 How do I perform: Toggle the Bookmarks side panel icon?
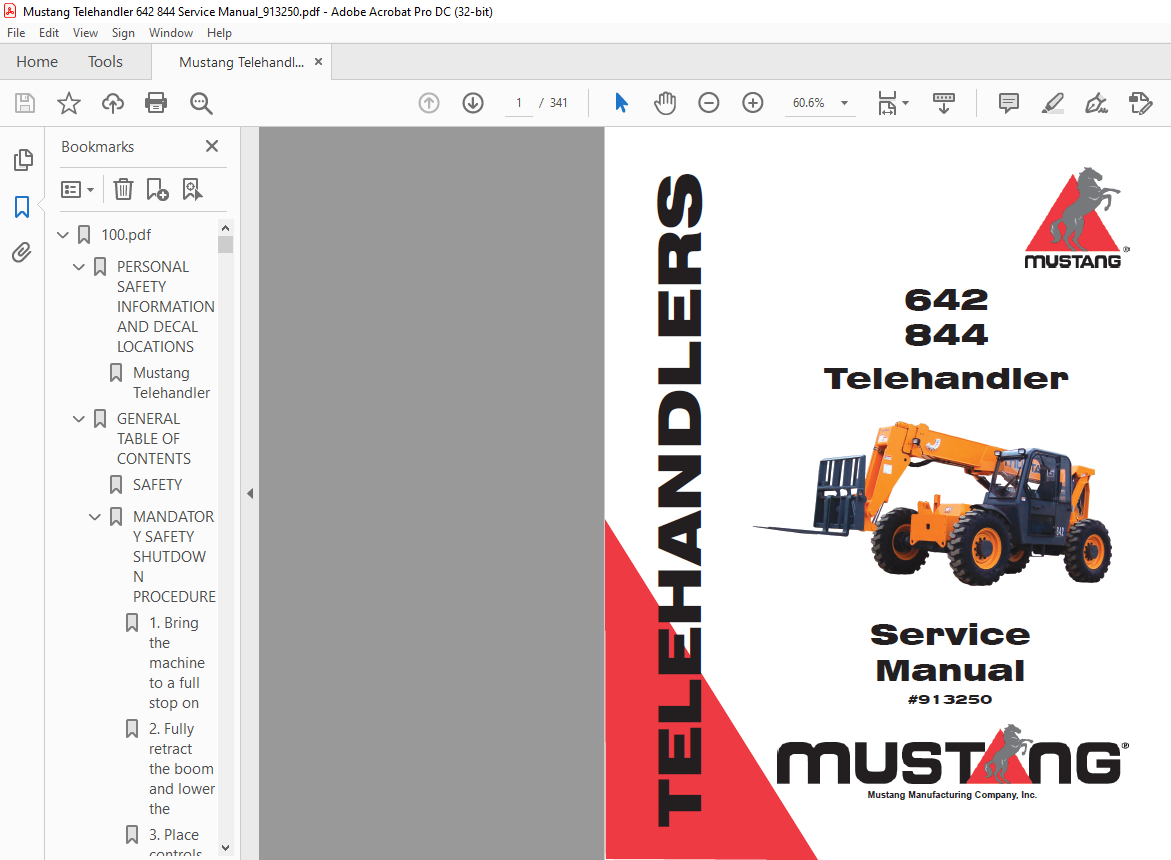pyautogui.click(x=22, y=207)
